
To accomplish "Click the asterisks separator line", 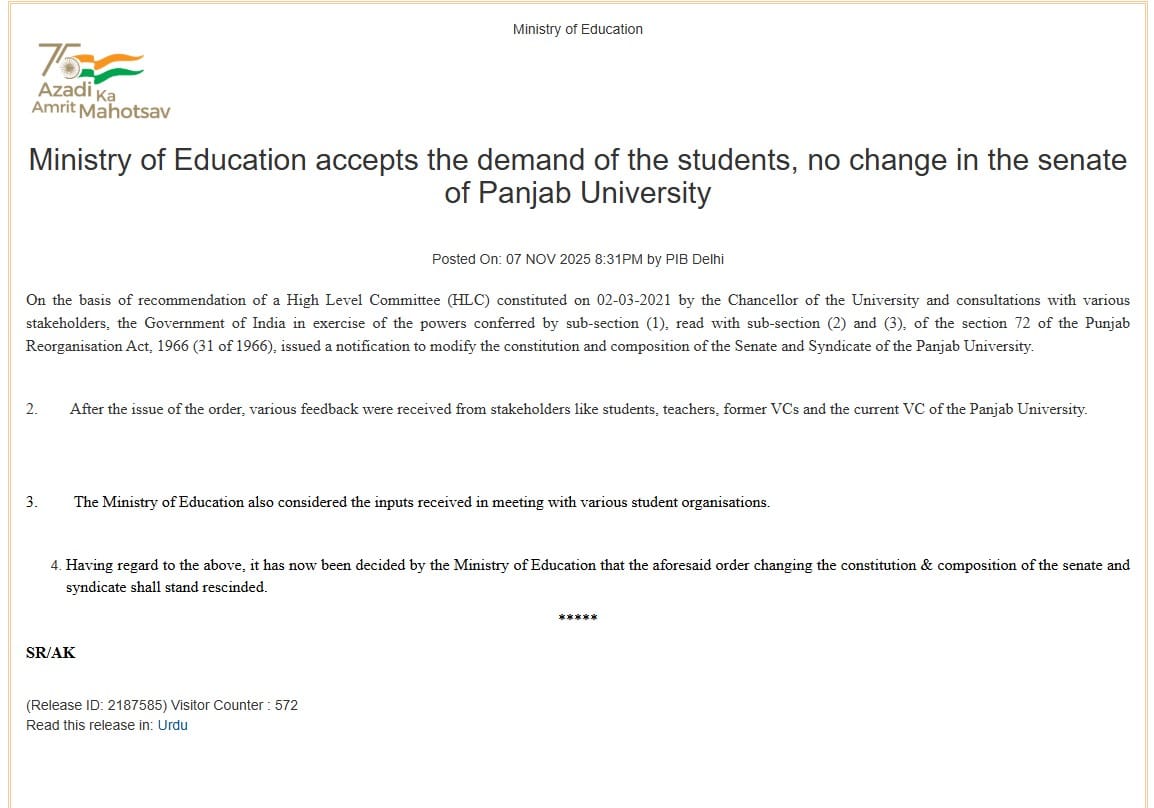I will 577,618.
